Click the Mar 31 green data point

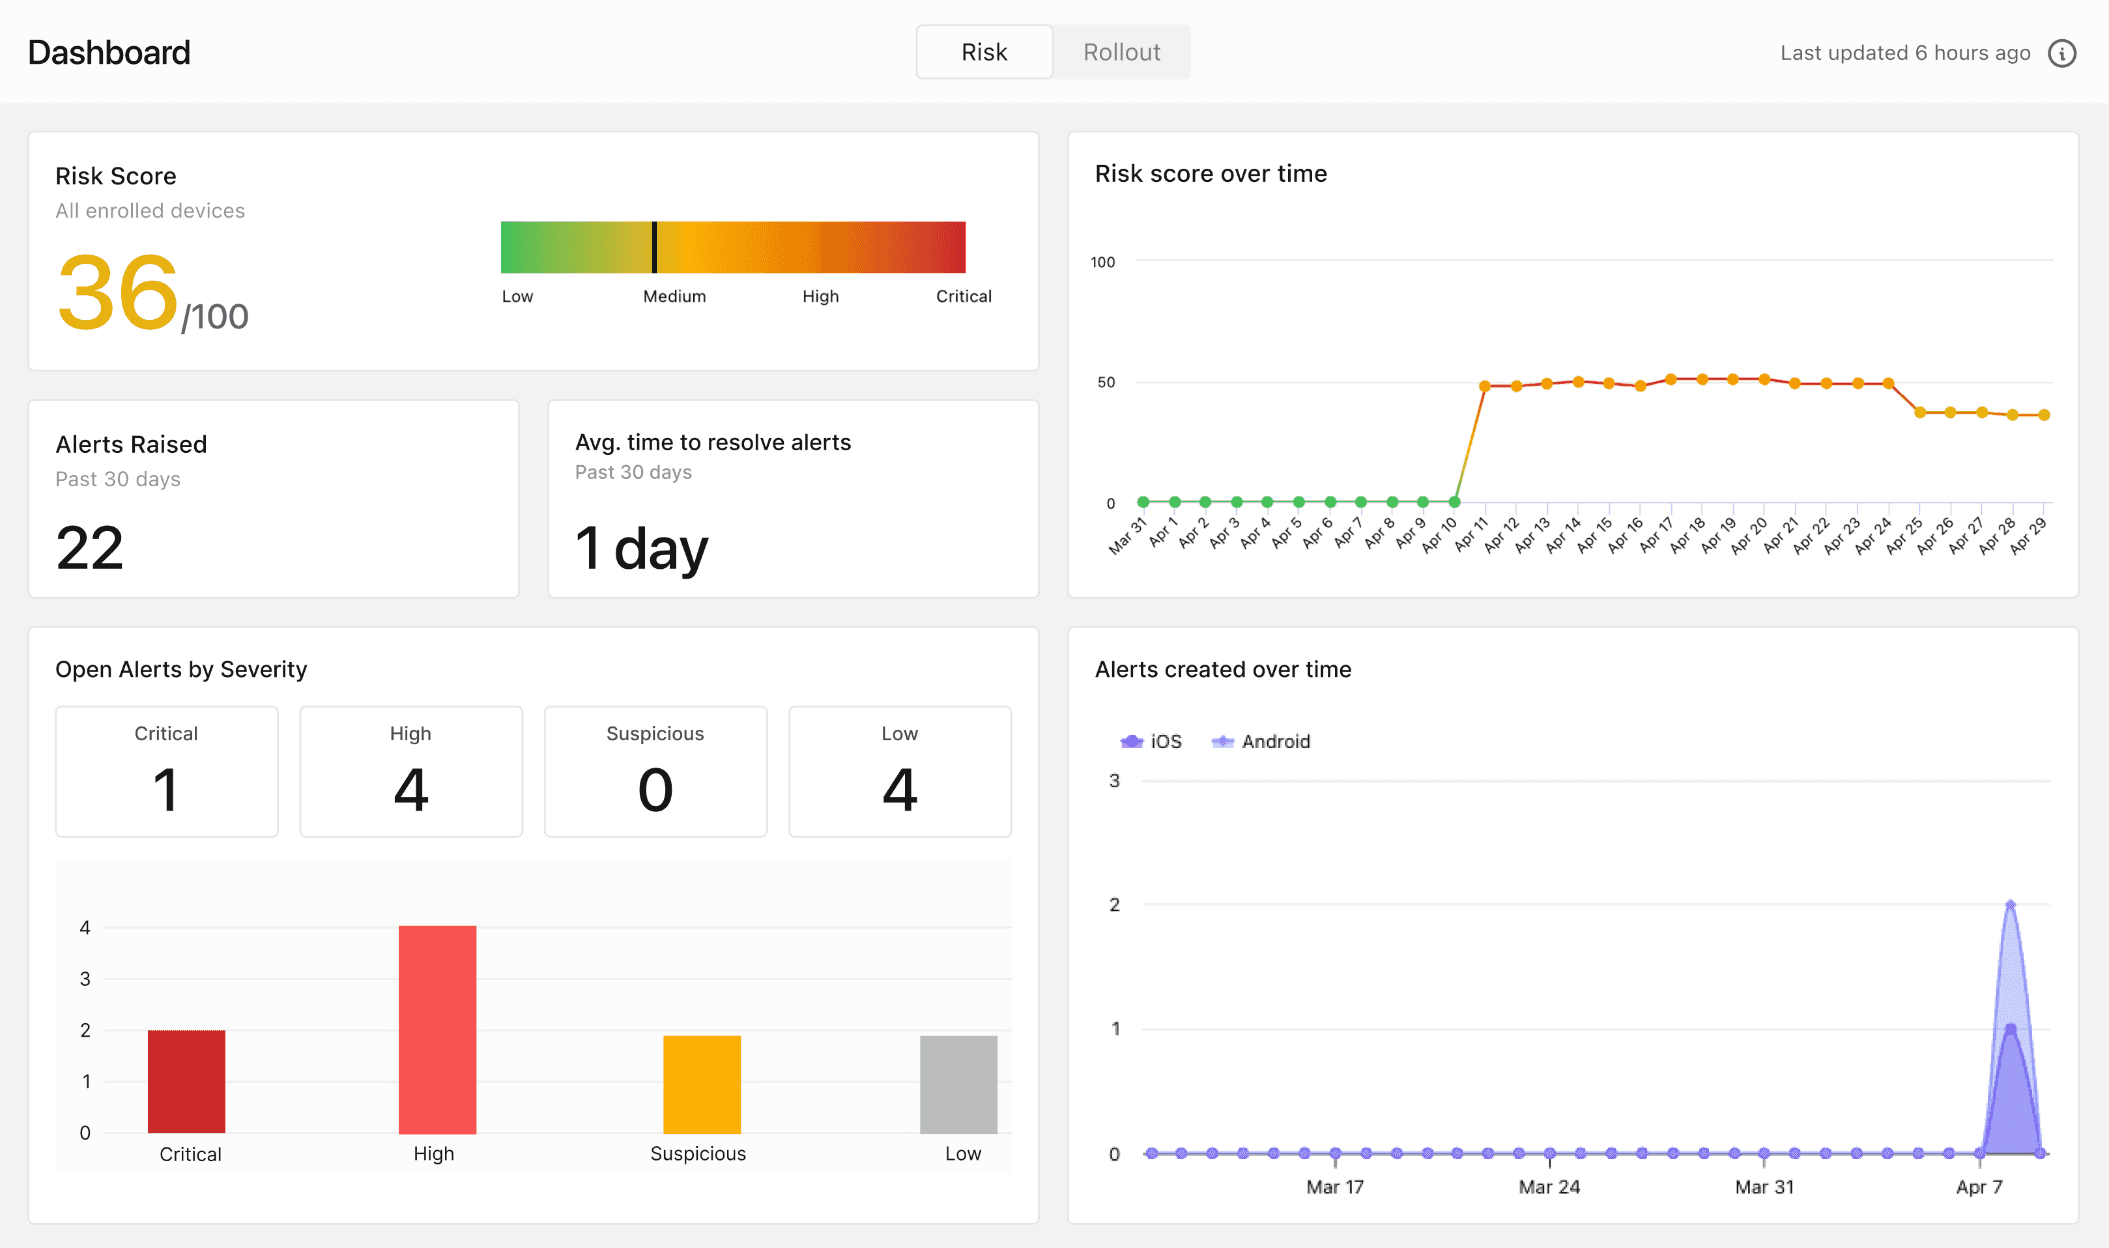(x=1143, y=502)
